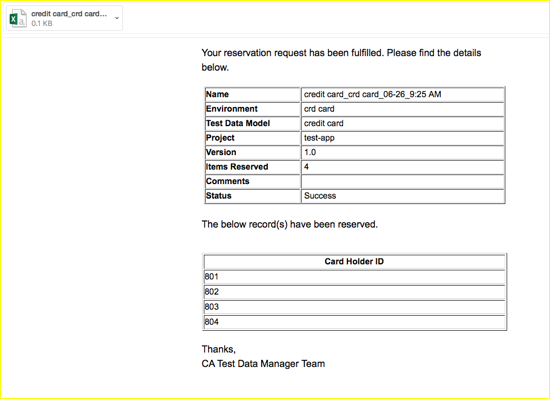Select the Items Reserved value '4'
This screenshot has height=399, width=550.
pyautogui.click(x=403, y=167)
